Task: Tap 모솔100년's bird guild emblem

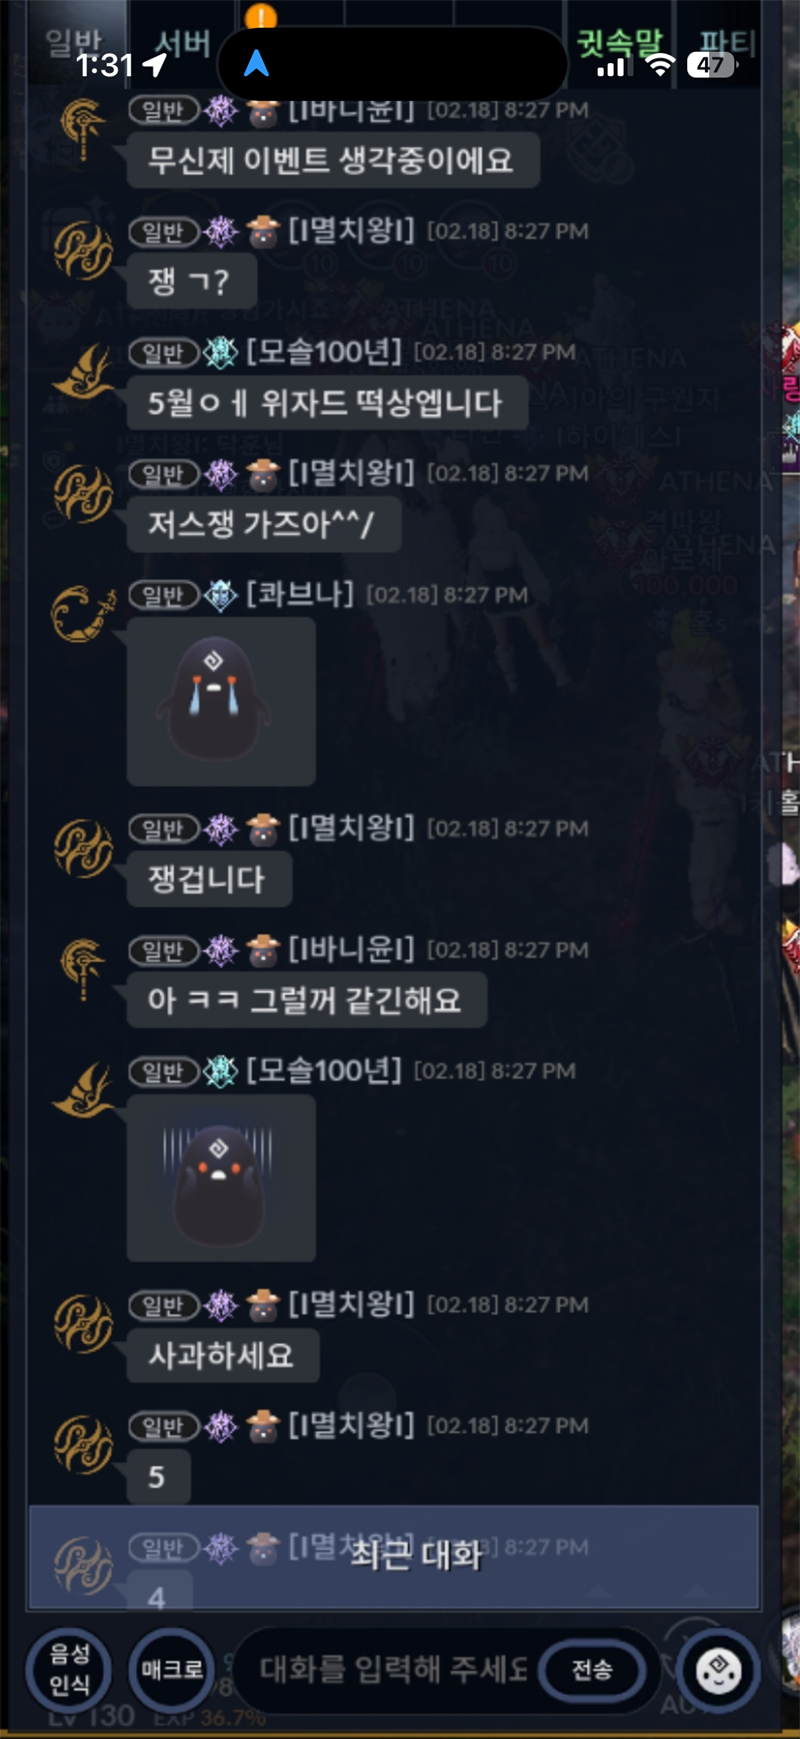Action: (83, 372)
